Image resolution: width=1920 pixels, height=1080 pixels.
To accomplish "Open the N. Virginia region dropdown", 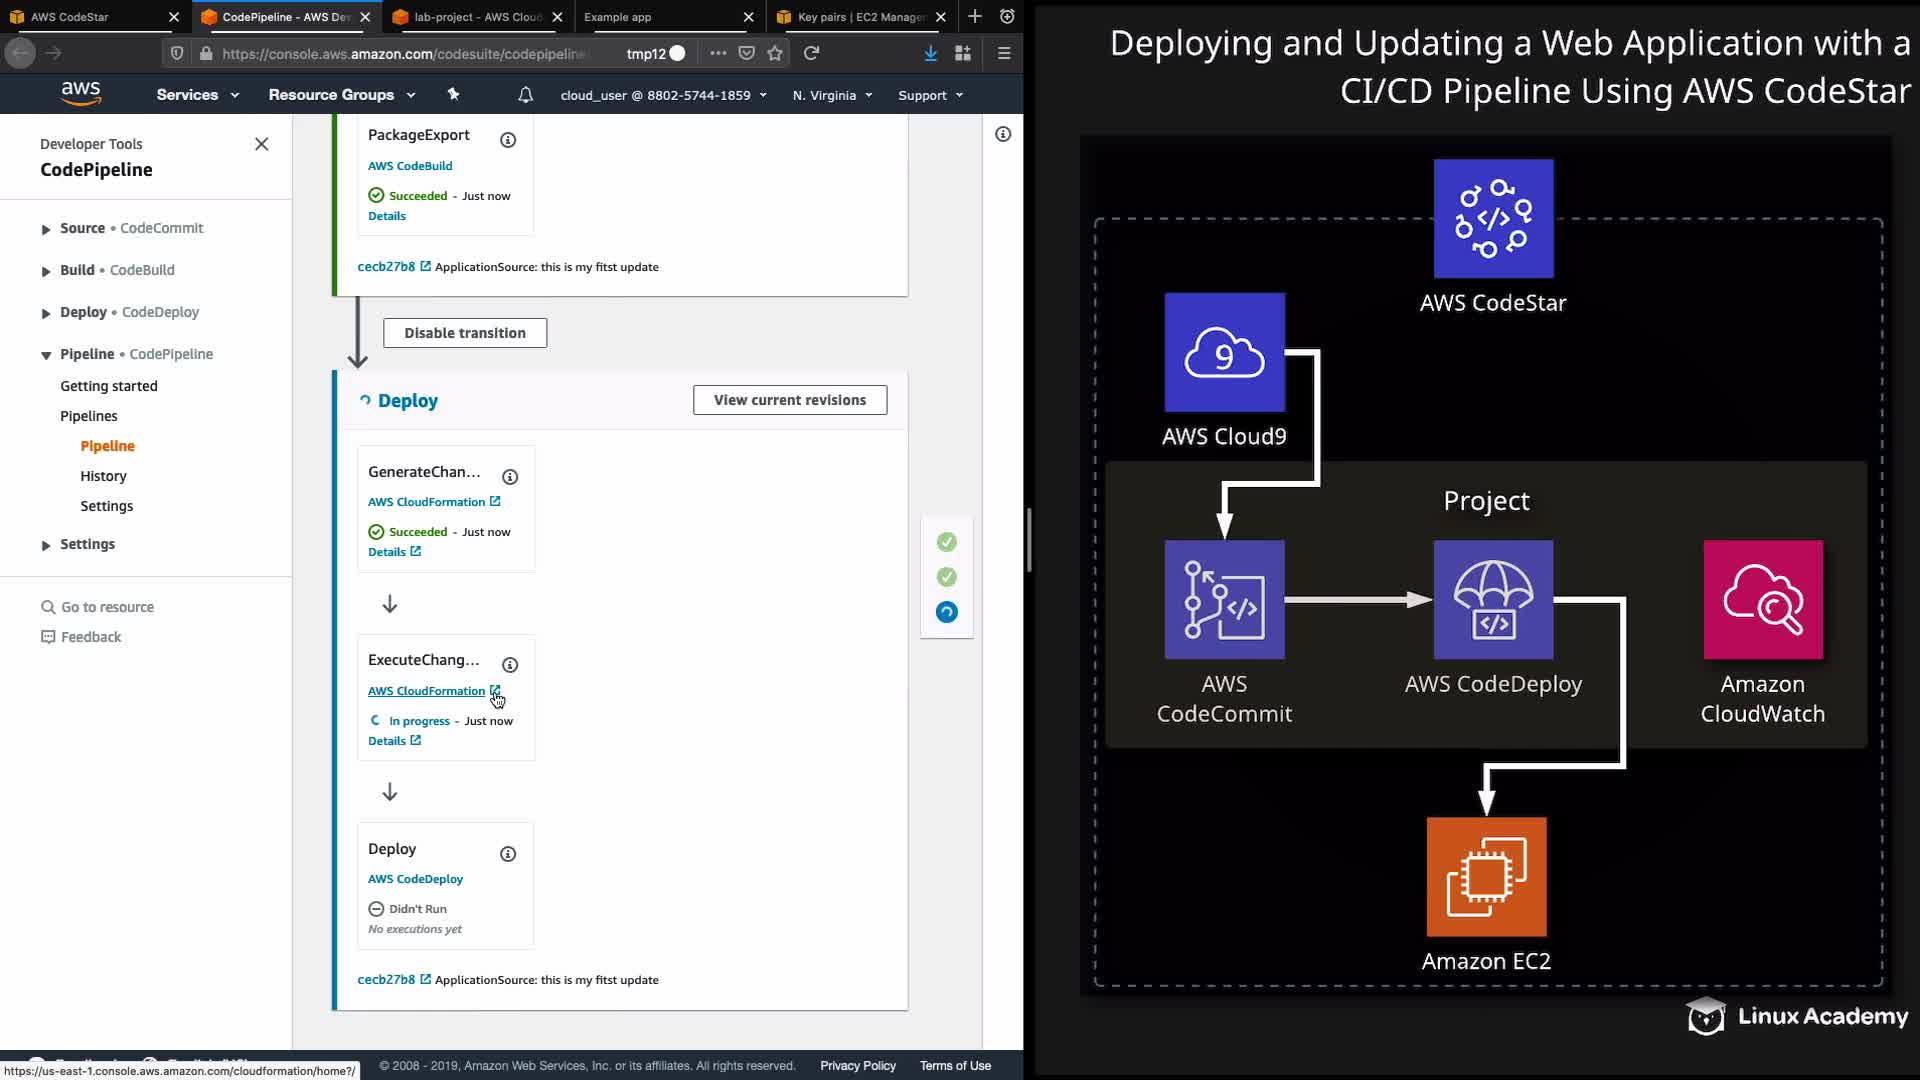I will tap(832, 95).
